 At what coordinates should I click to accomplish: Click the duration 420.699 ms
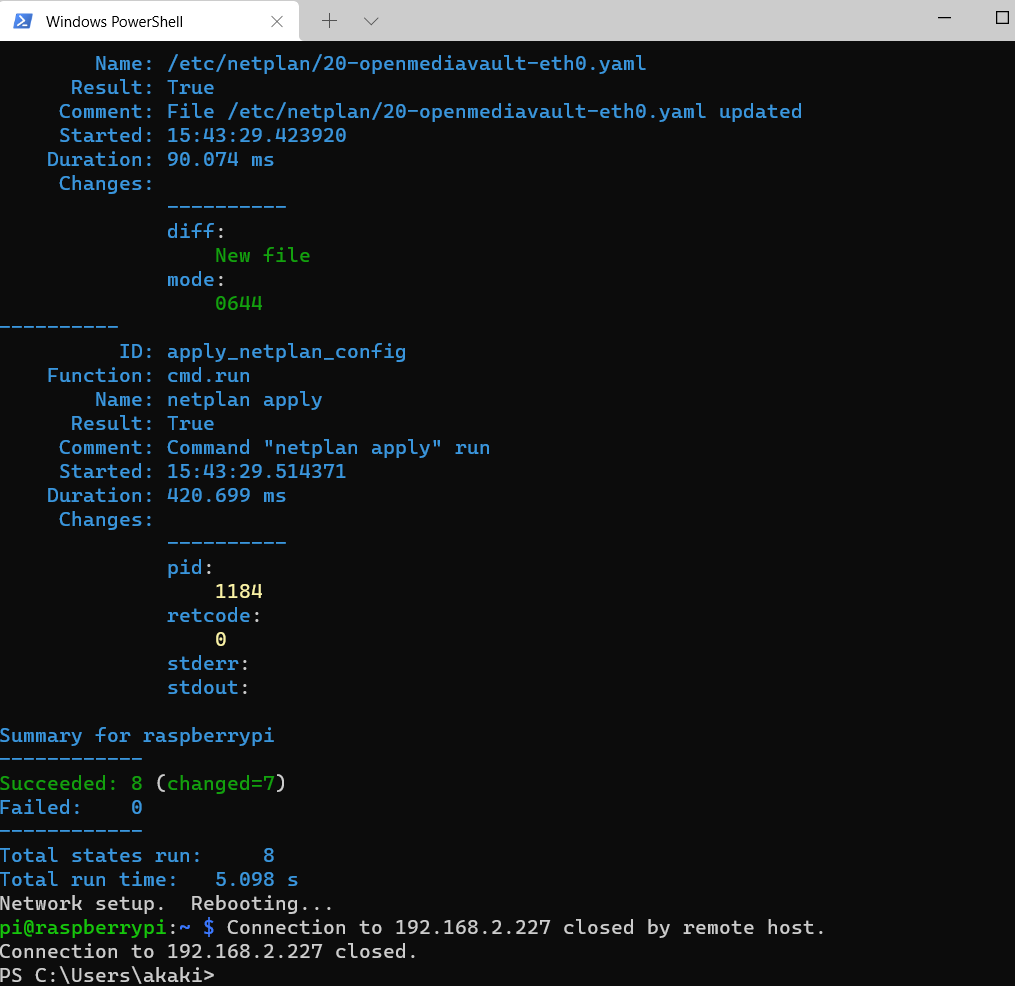(x=226, y=495)
